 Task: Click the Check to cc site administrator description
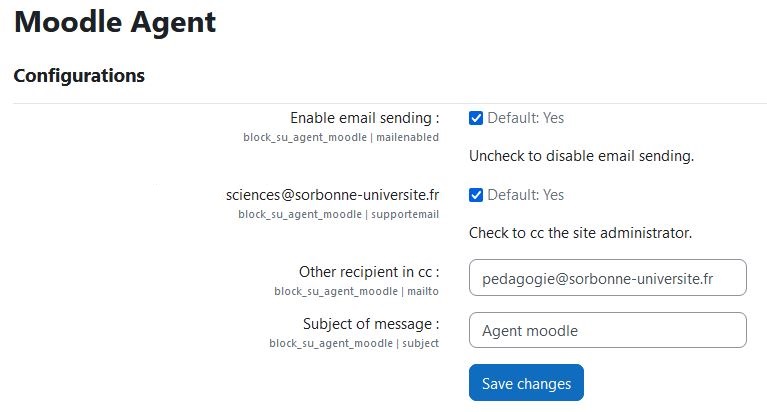tap(581, 233)
